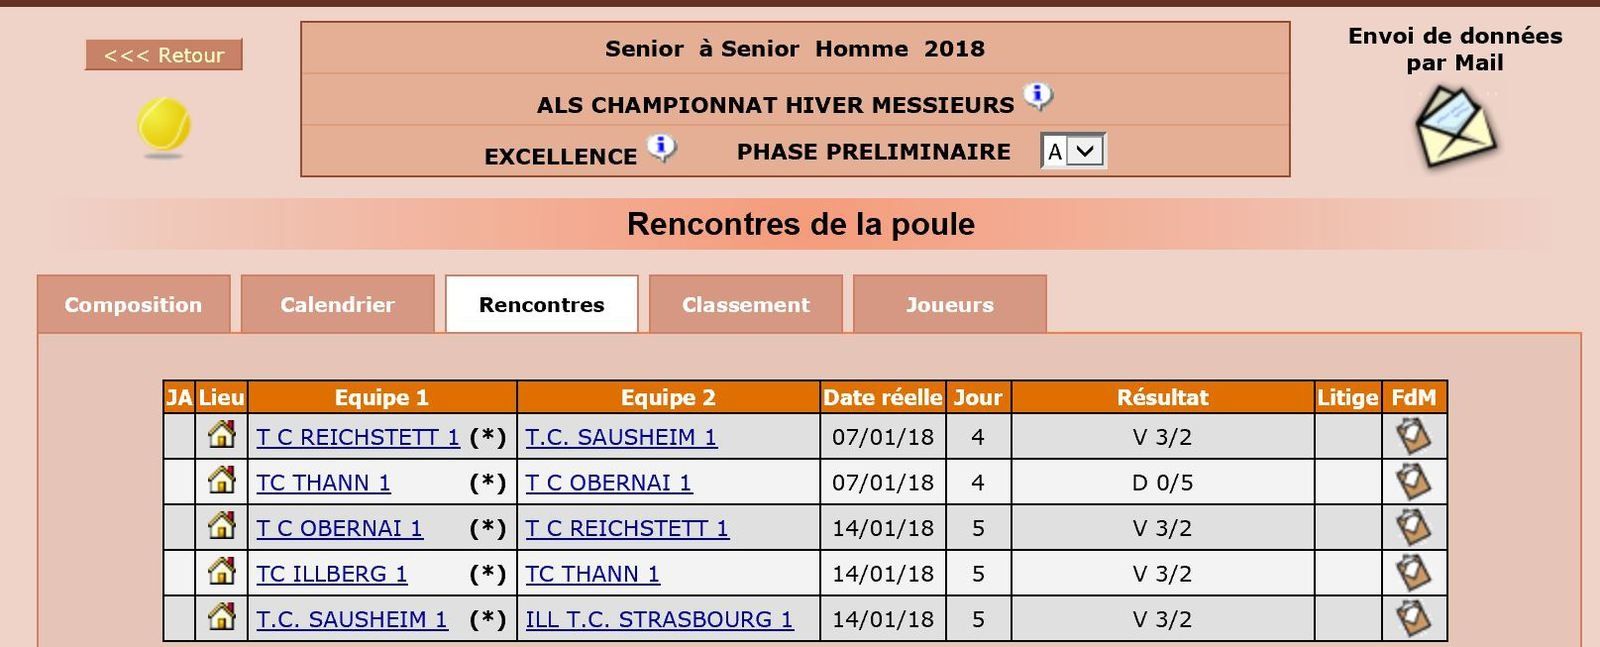Open the Joueurs tab

pyautogui.click(x=949, y=304)
